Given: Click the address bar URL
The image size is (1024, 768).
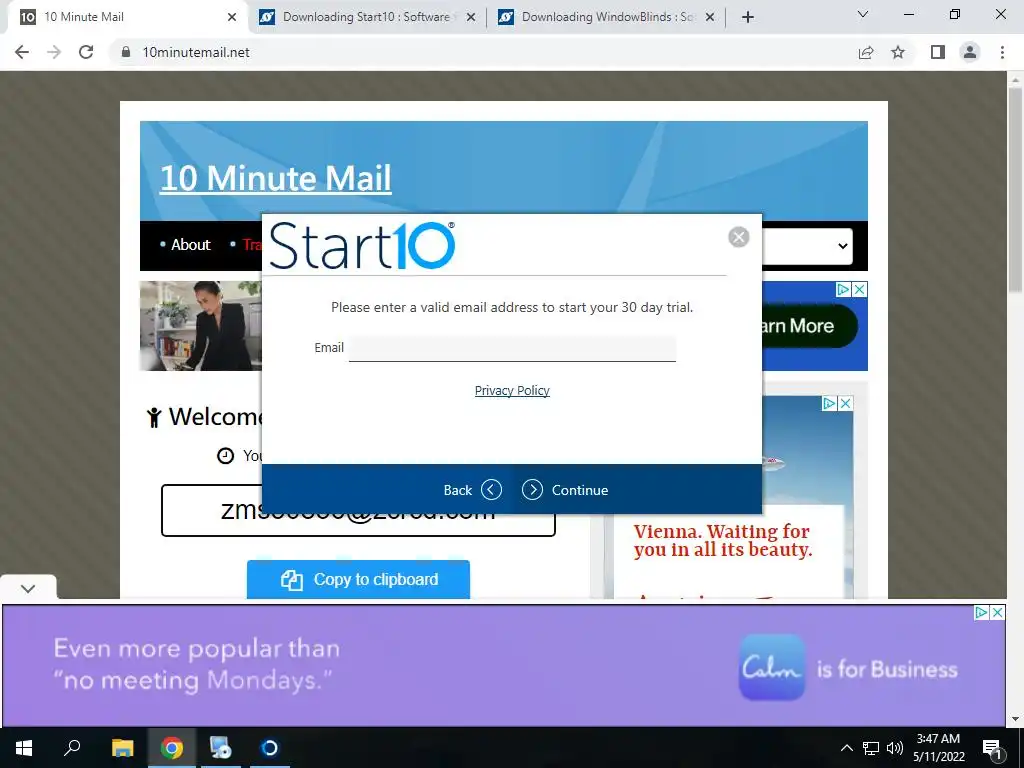Looking at the screenshot, I should click(196, 52).
